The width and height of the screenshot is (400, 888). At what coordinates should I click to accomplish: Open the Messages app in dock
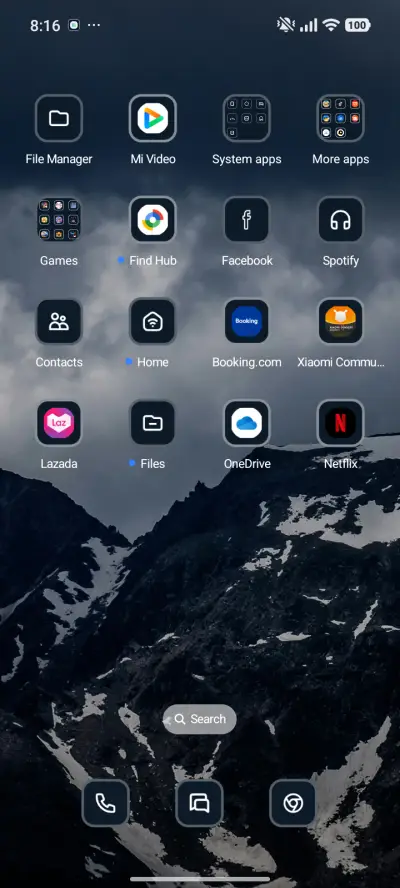click(x=199, y=803)
